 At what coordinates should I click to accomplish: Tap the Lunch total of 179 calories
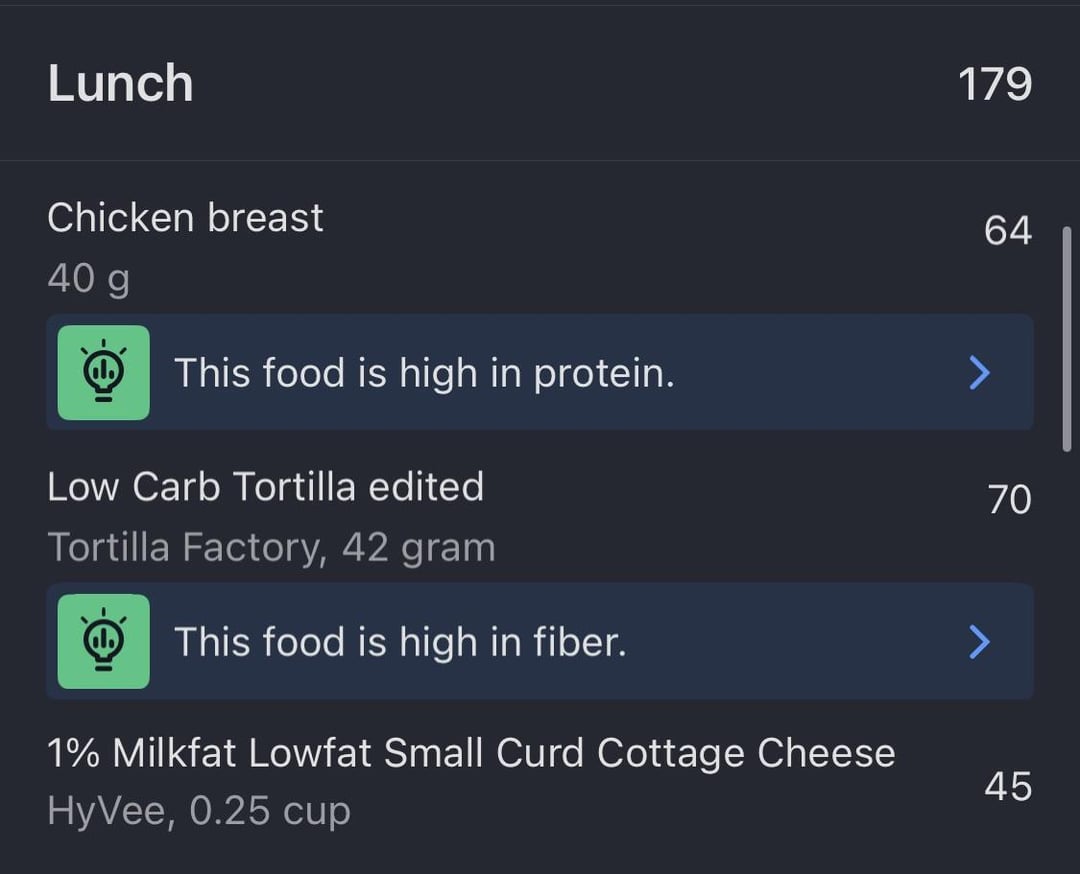point(995,85)
